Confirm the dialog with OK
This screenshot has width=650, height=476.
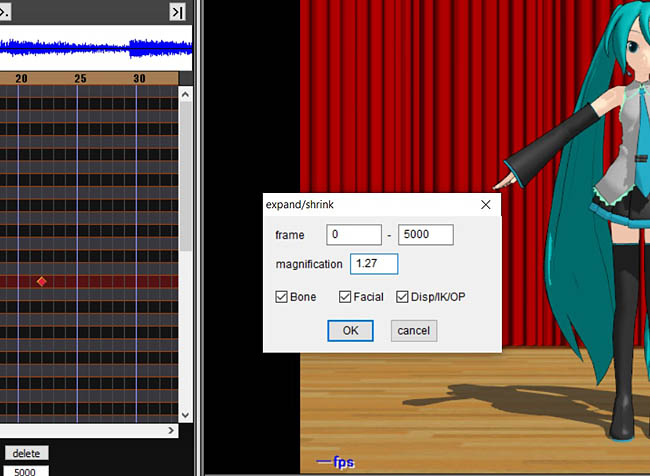coord(350,330)
